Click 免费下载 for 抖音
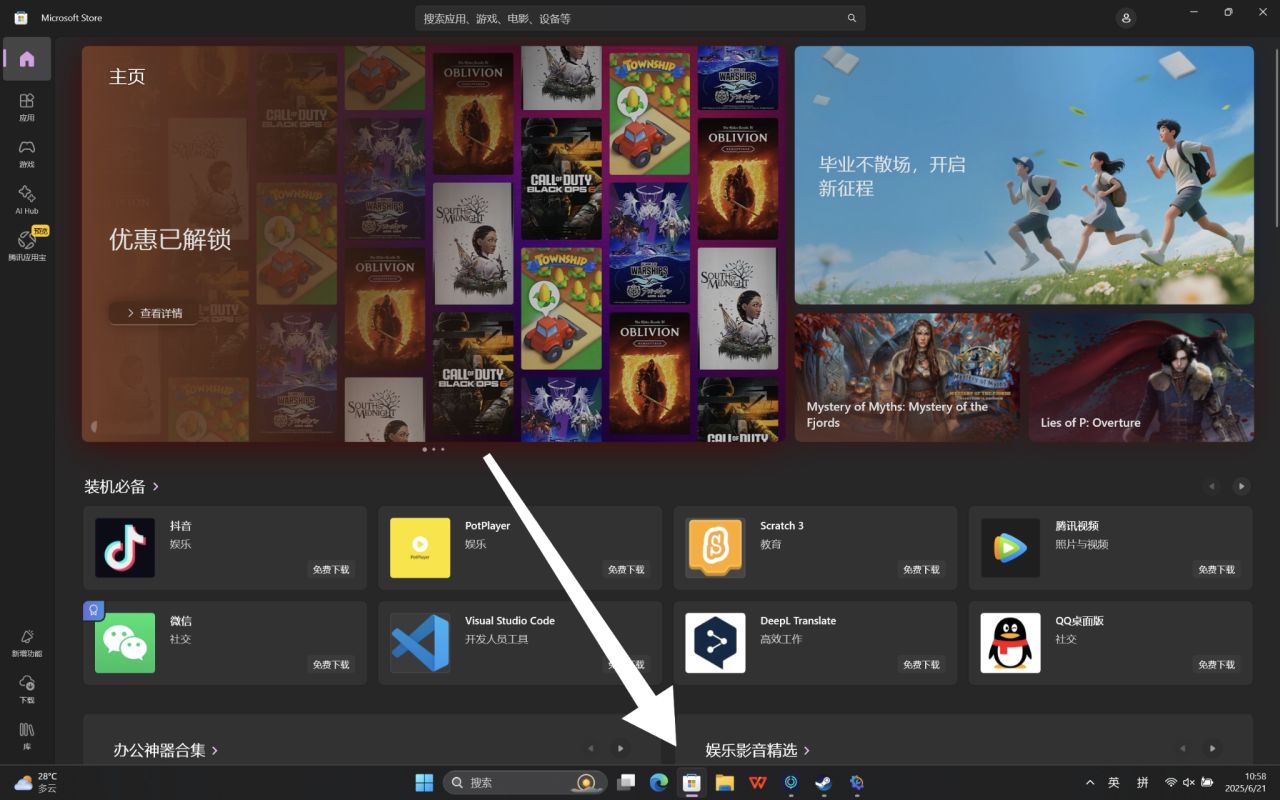1280x800 pixels. [x=331, y=569]
